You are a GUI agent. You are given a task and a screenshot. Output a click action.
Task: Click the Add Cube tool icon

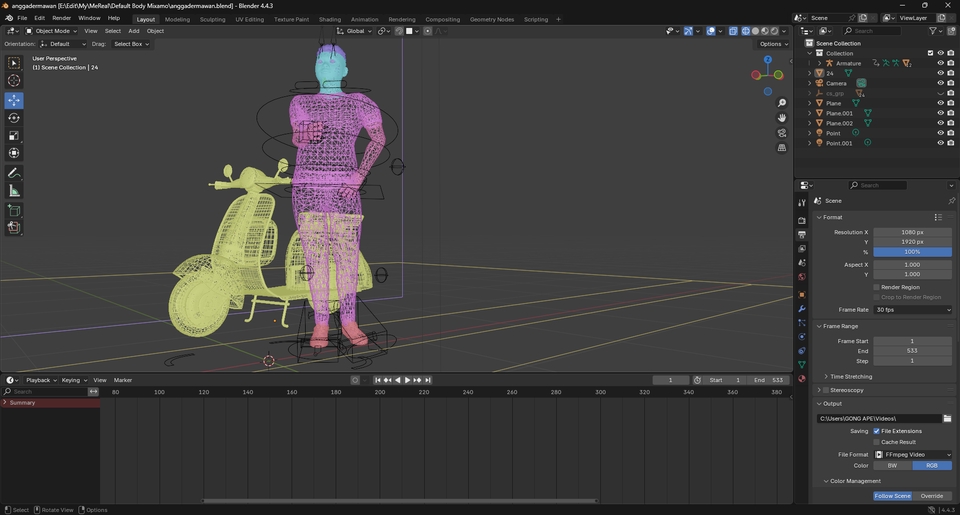pos(14,210)
